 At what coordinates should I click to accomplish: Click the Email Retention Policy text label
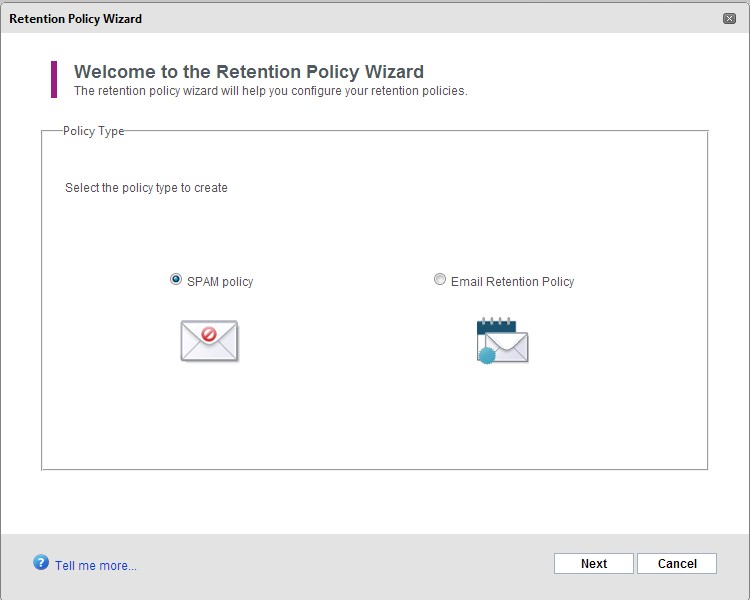pos(512,282)
